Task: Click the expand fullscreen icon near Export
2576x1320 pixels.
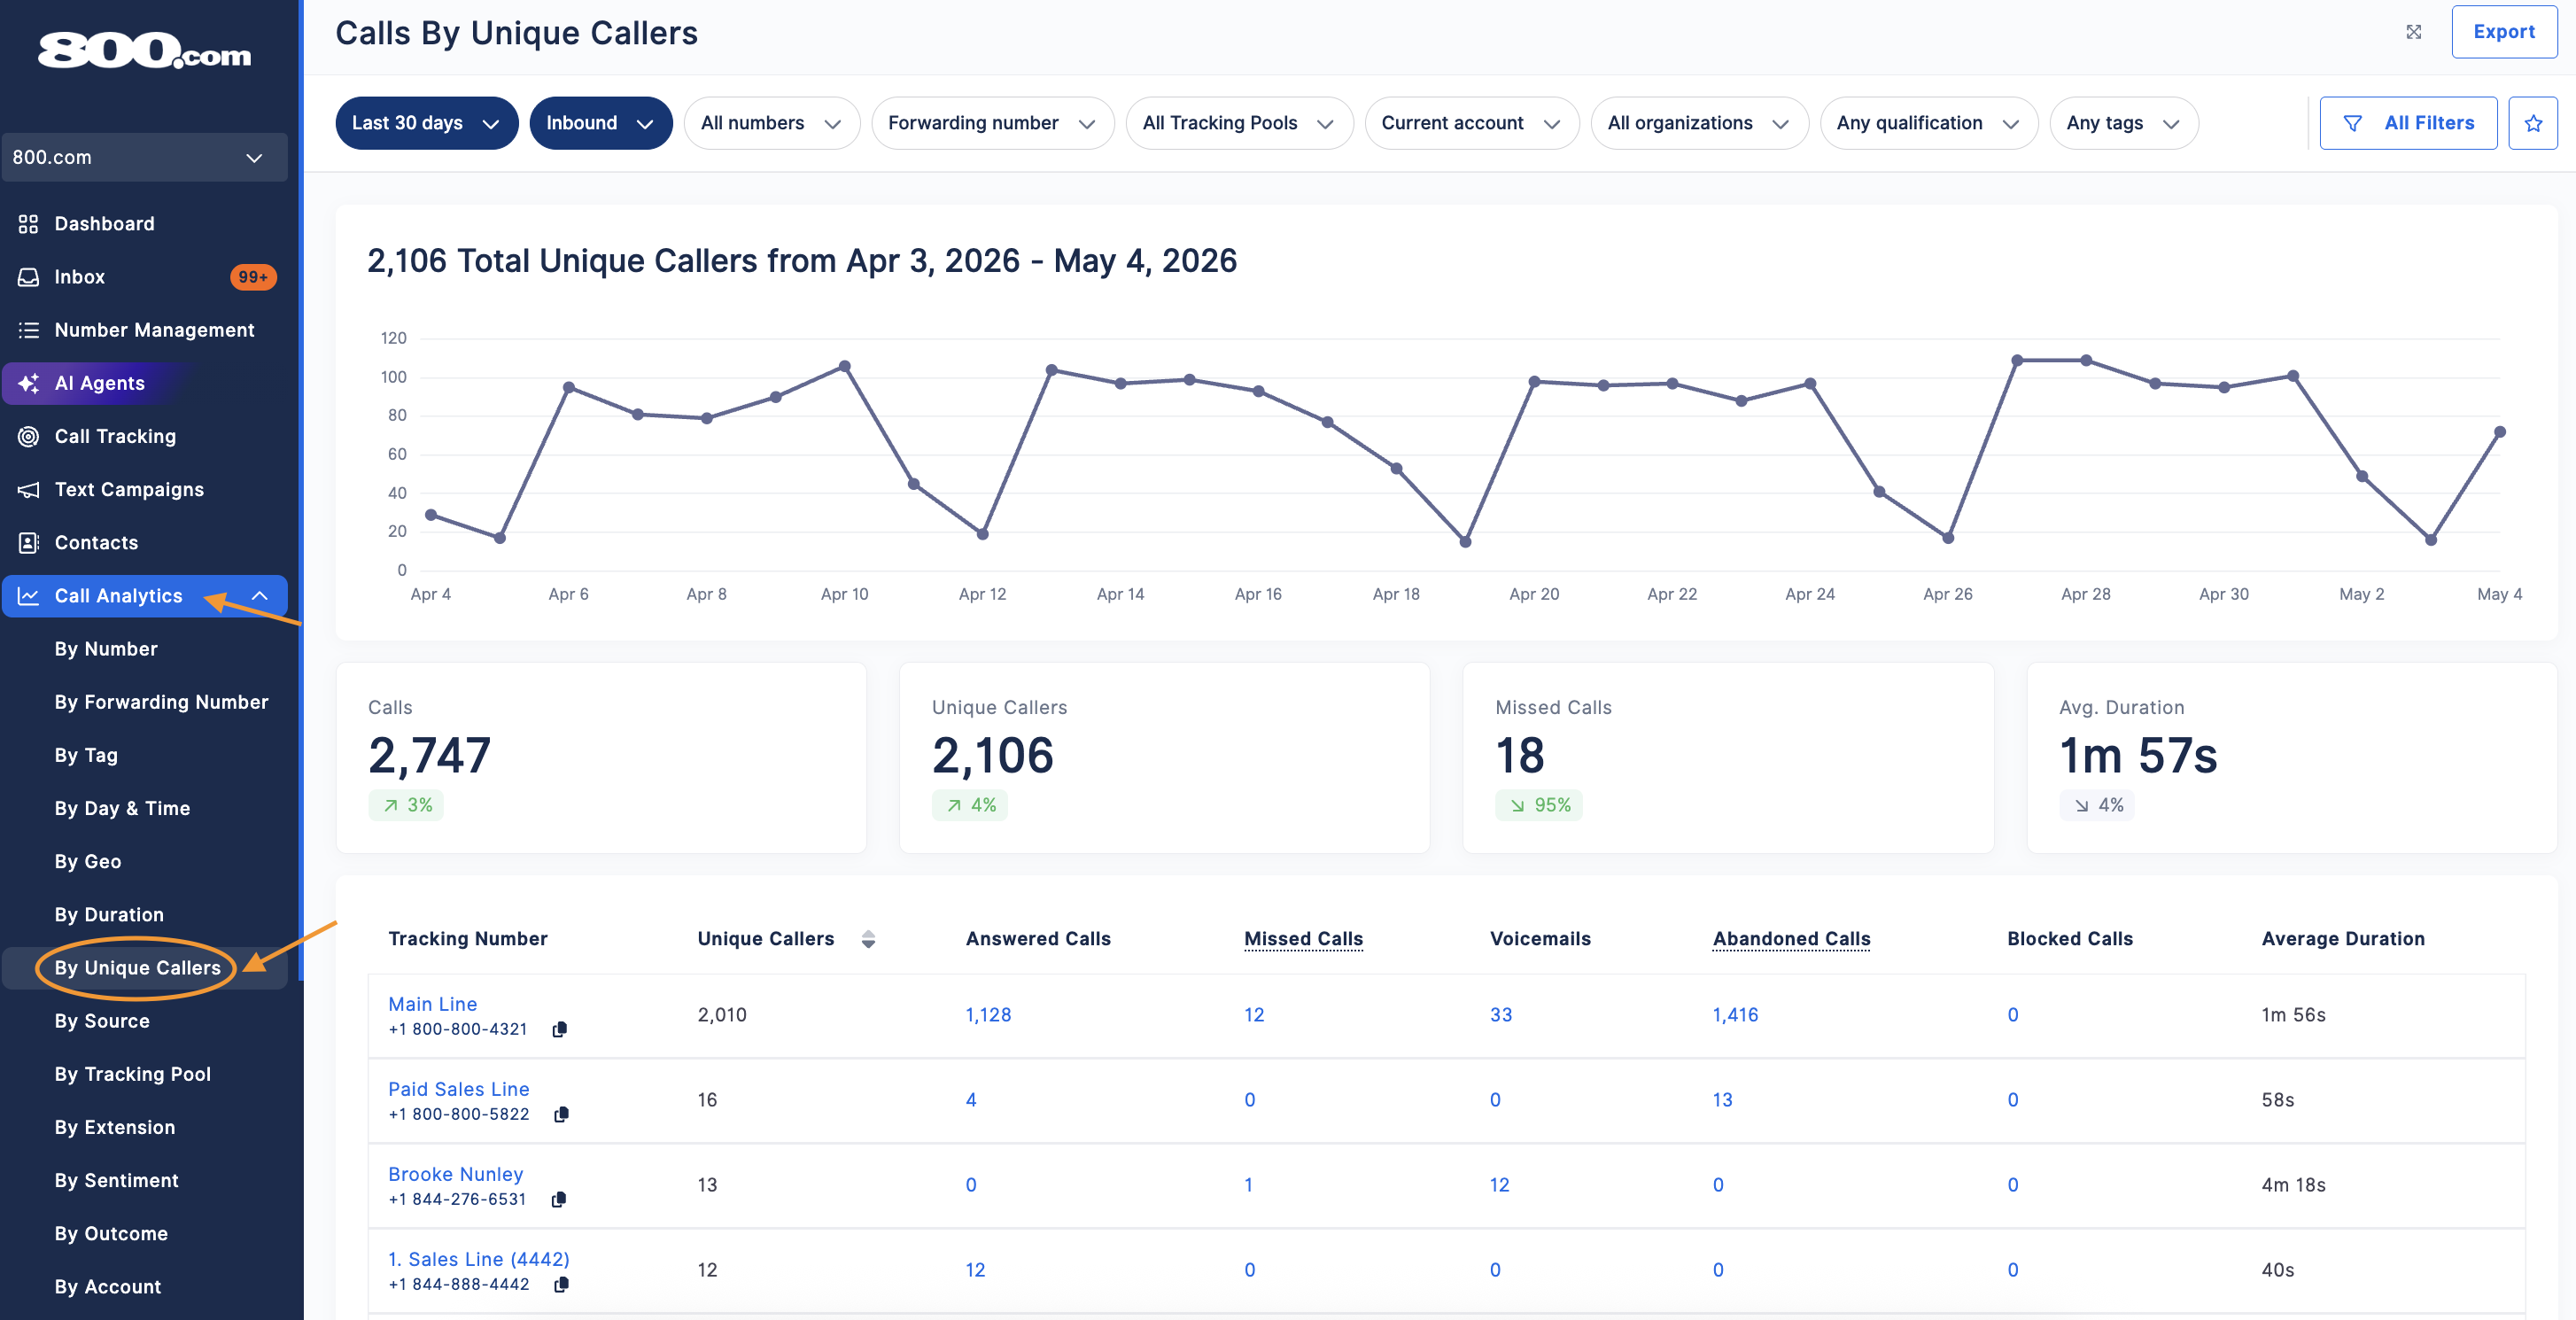Action: pos(2413,32)
